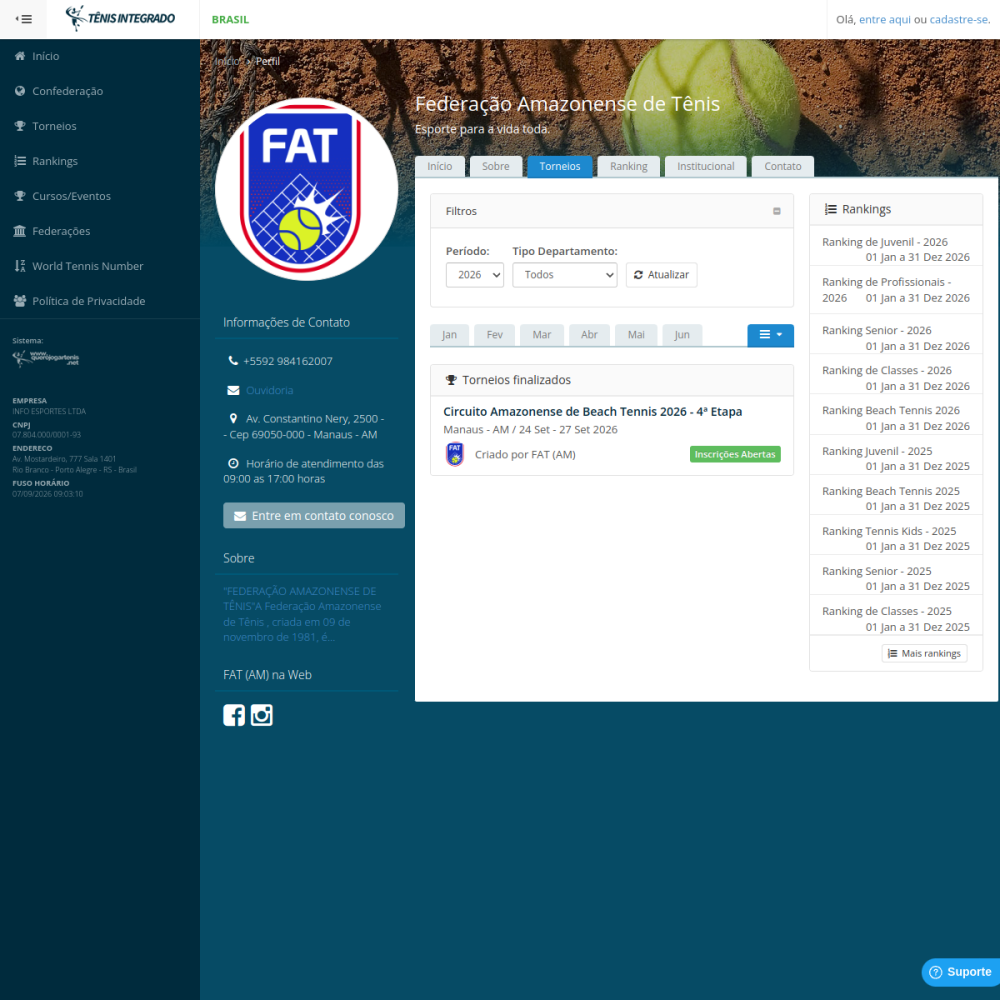Click the BRASIL link in header

pos(230,20)
